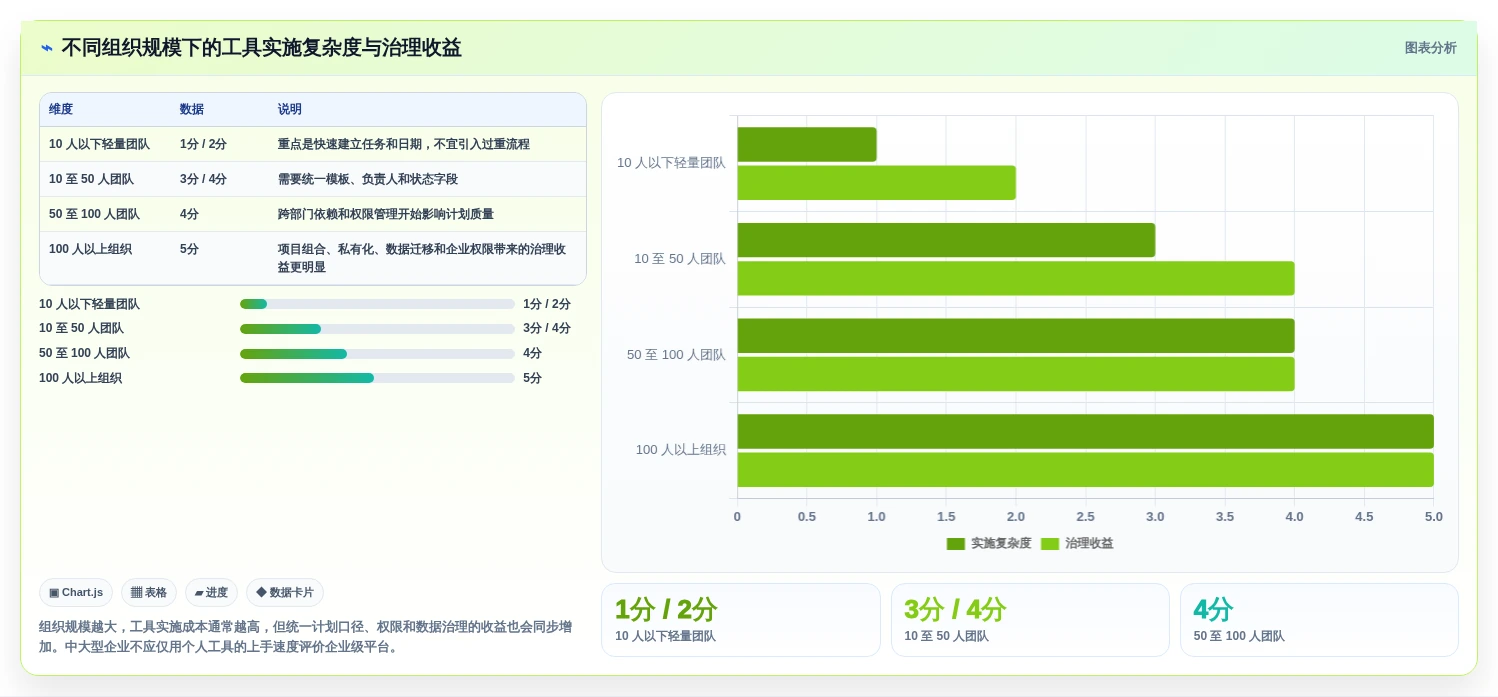Click the dark green bar for 50 至 100 人团队
This screenshot has height=697, width=1498.
tap(1016, 336)
